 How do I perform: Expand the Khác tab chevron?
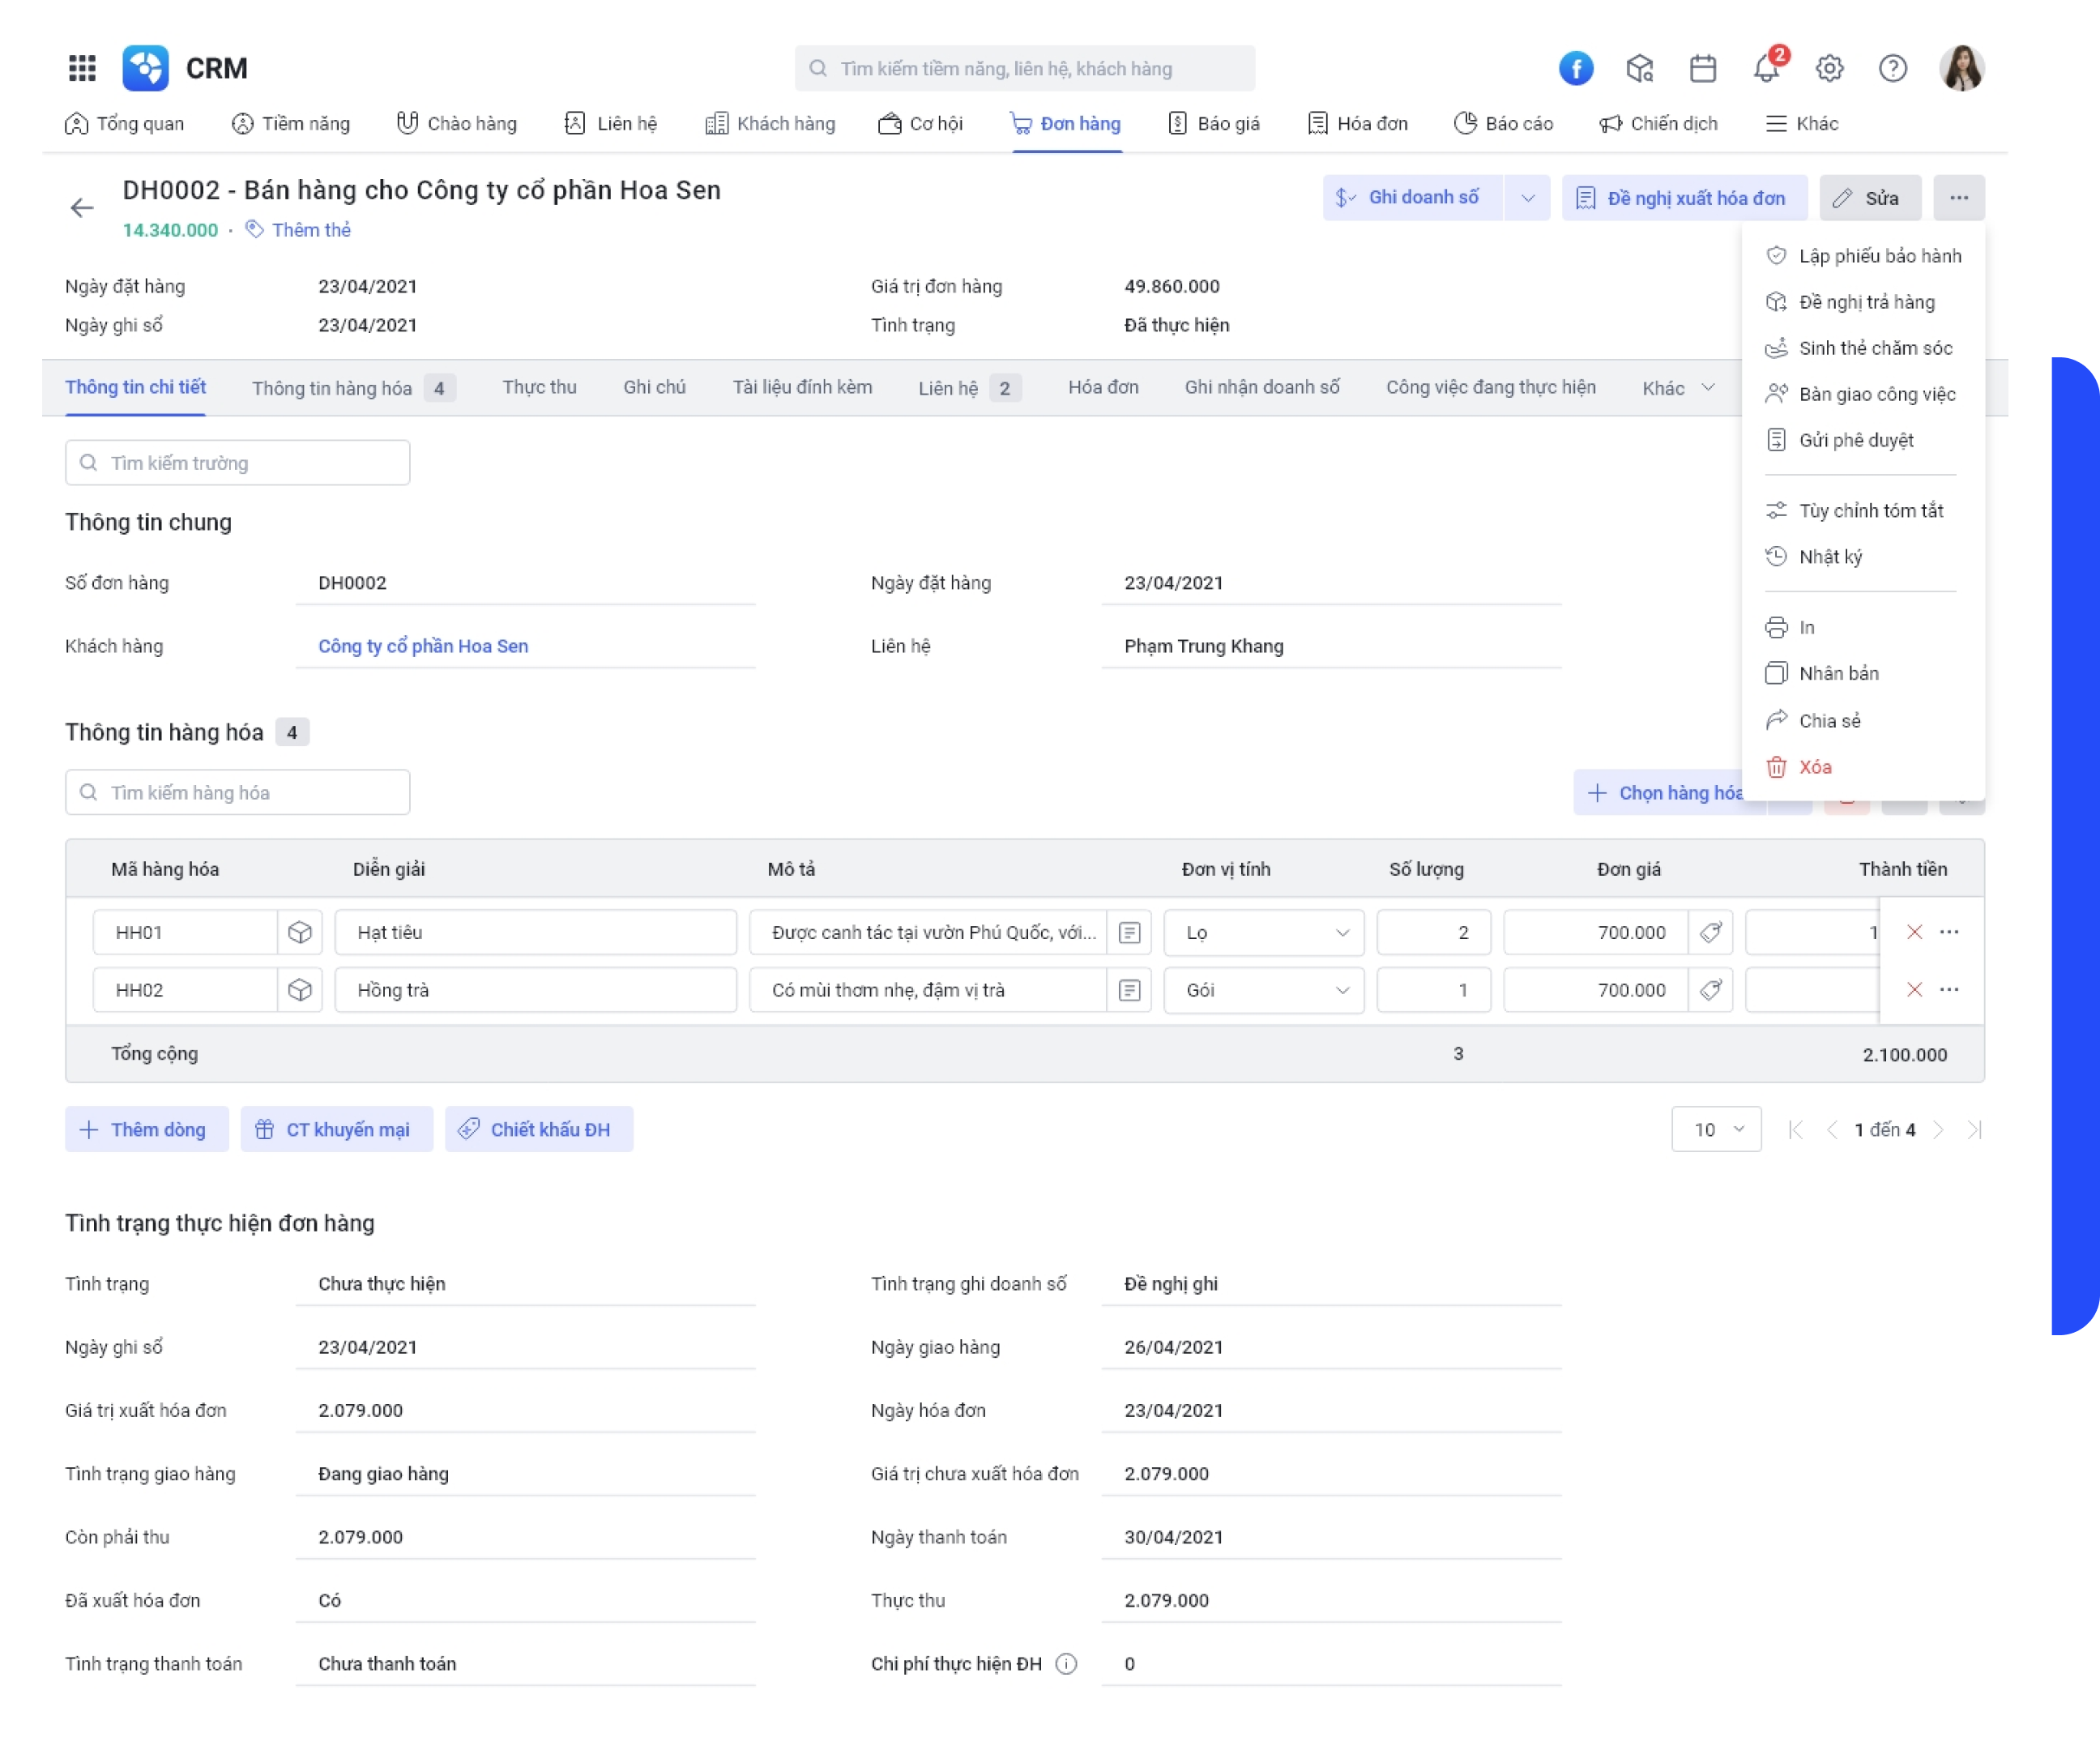coord(1707,388)
